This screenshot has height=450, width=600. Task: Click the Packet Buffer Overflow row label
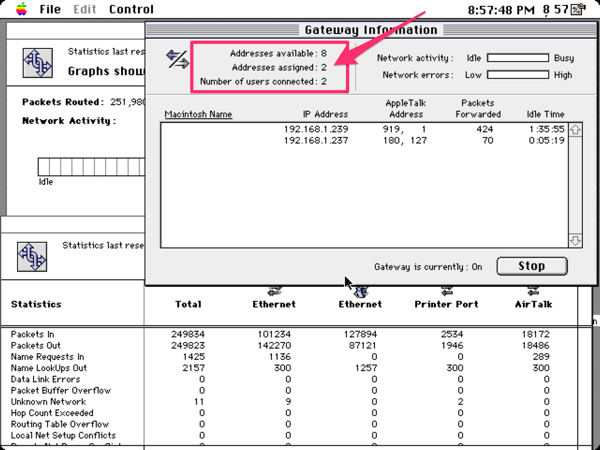pos(61,391)
